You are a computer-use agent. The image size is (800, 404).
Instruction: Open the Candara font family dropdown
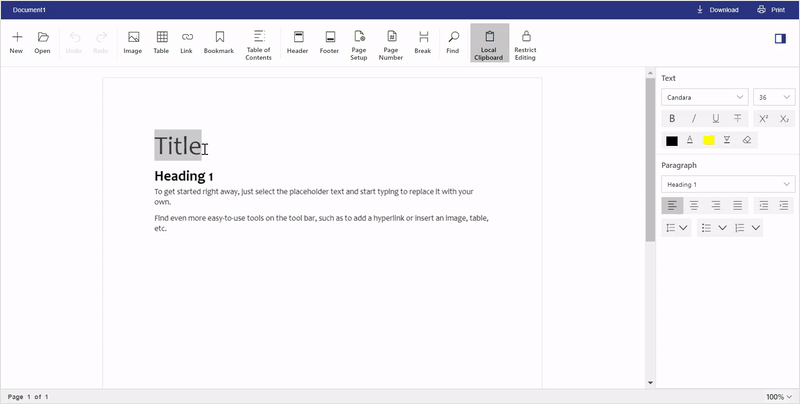tap(705, 97)
